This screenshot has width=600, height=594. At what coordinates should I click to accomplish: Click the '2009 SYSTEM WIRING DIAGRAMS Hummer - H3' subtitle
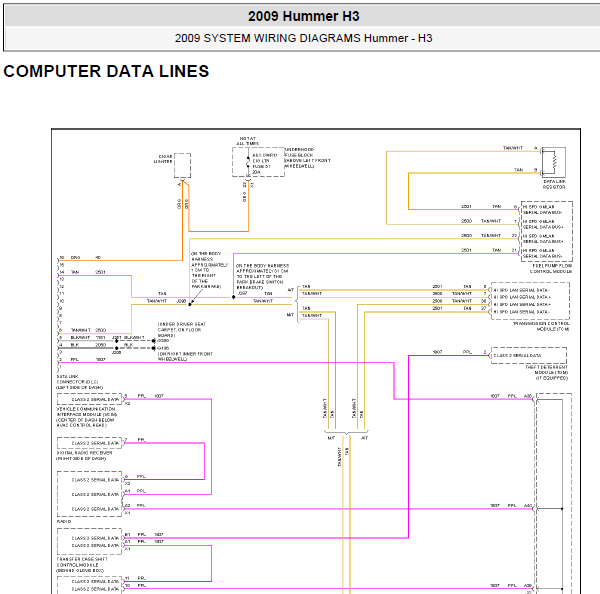pyautogui.click(x=303, y=38)
